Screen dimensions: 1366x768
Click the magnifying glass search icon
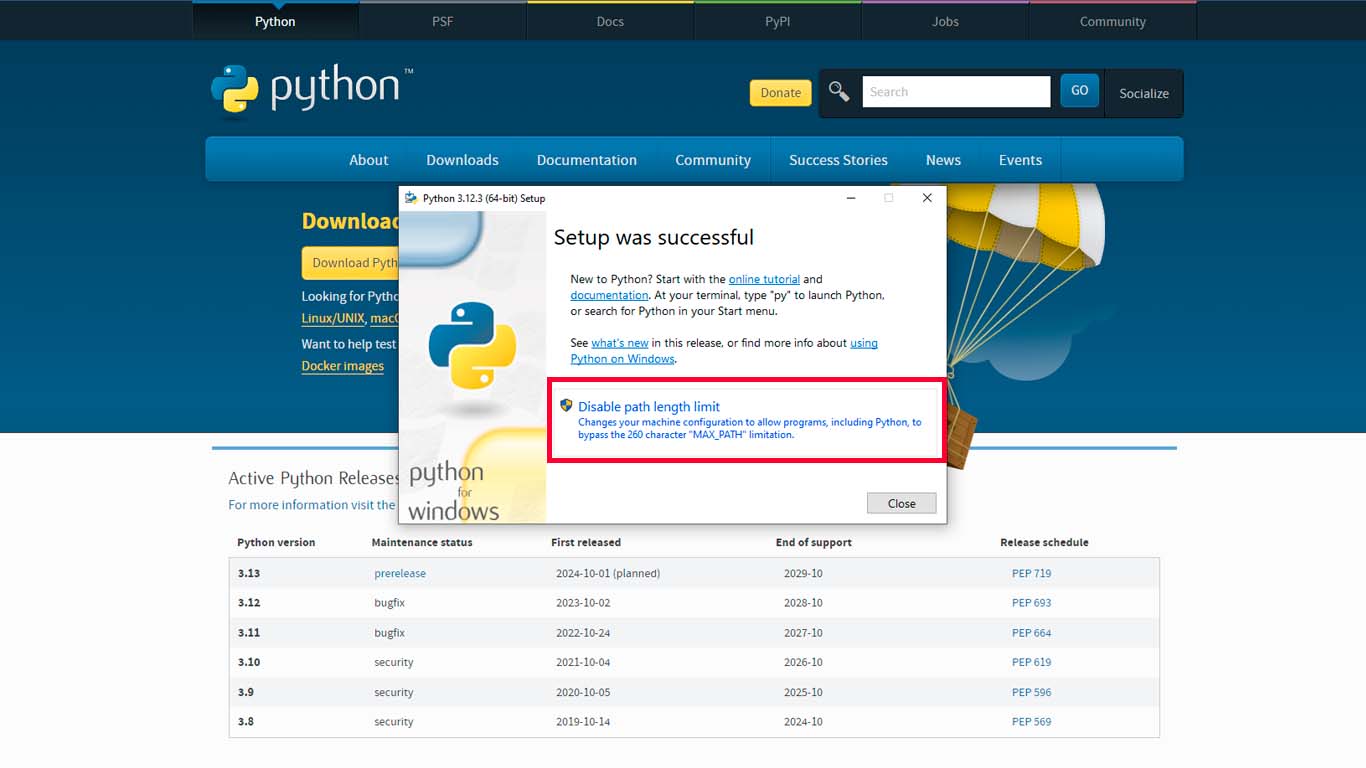pos(839,92)
